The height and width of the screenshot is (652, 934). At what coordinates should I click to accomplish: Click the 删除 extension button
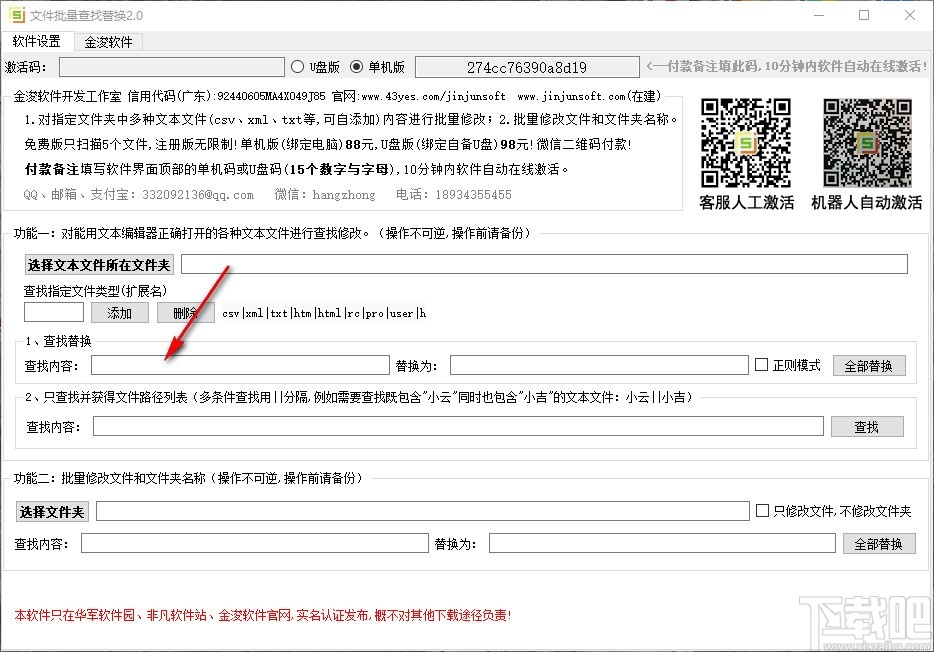[x=185, y=313]
